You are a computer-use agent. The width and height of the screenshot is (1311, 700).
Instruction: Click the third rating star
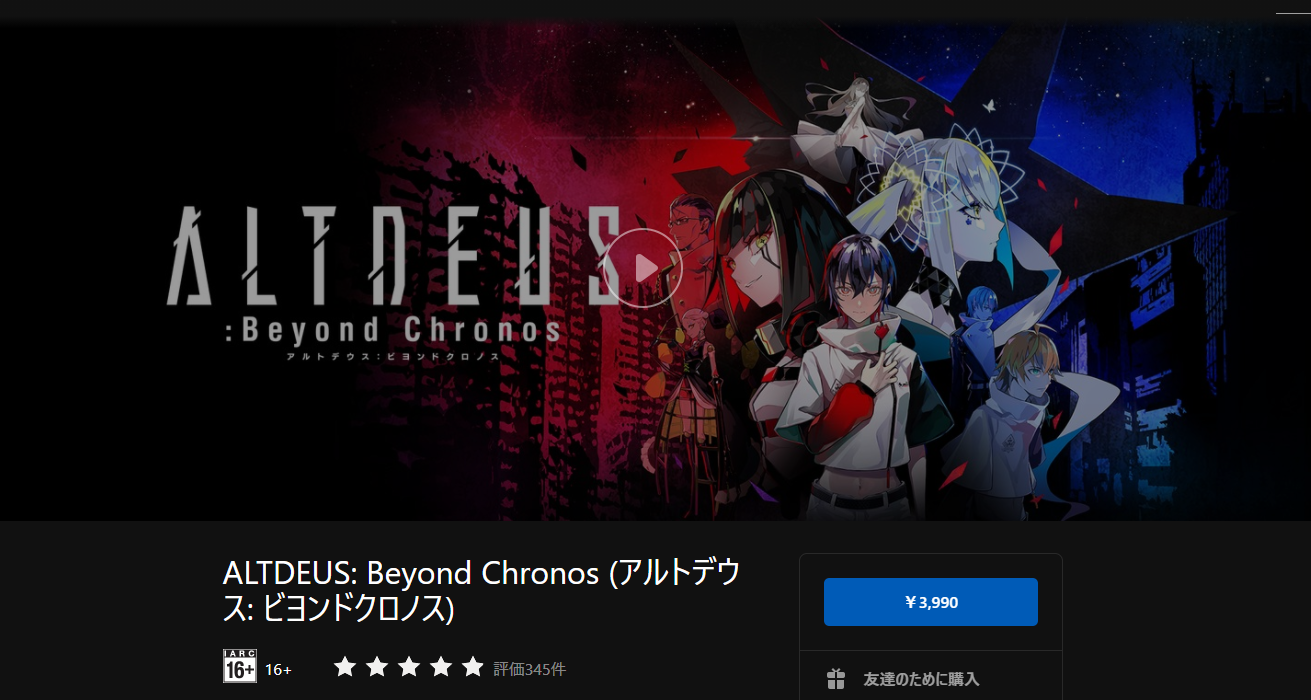pyautogui.click(x=409, y=667)
